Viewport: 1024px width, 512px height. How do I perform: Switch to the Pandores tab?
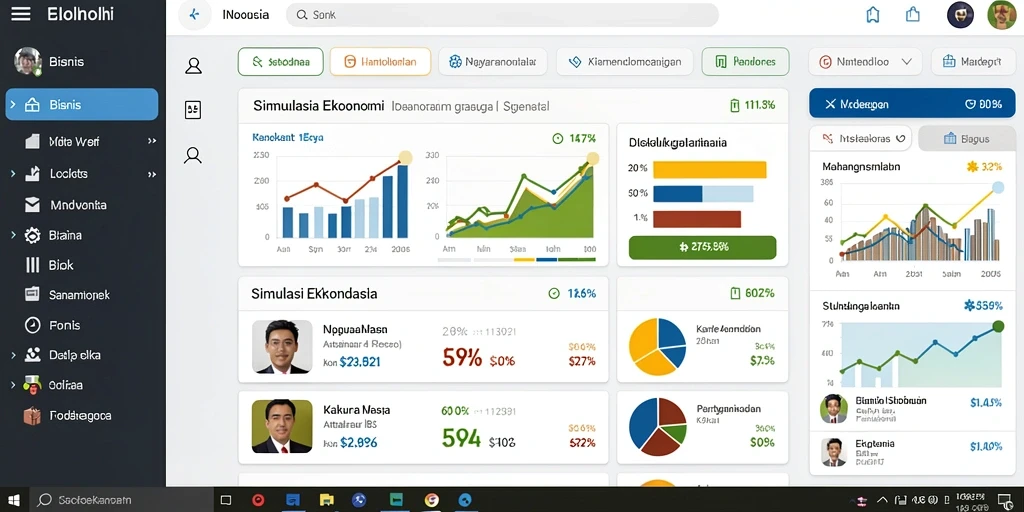point(745,62)
